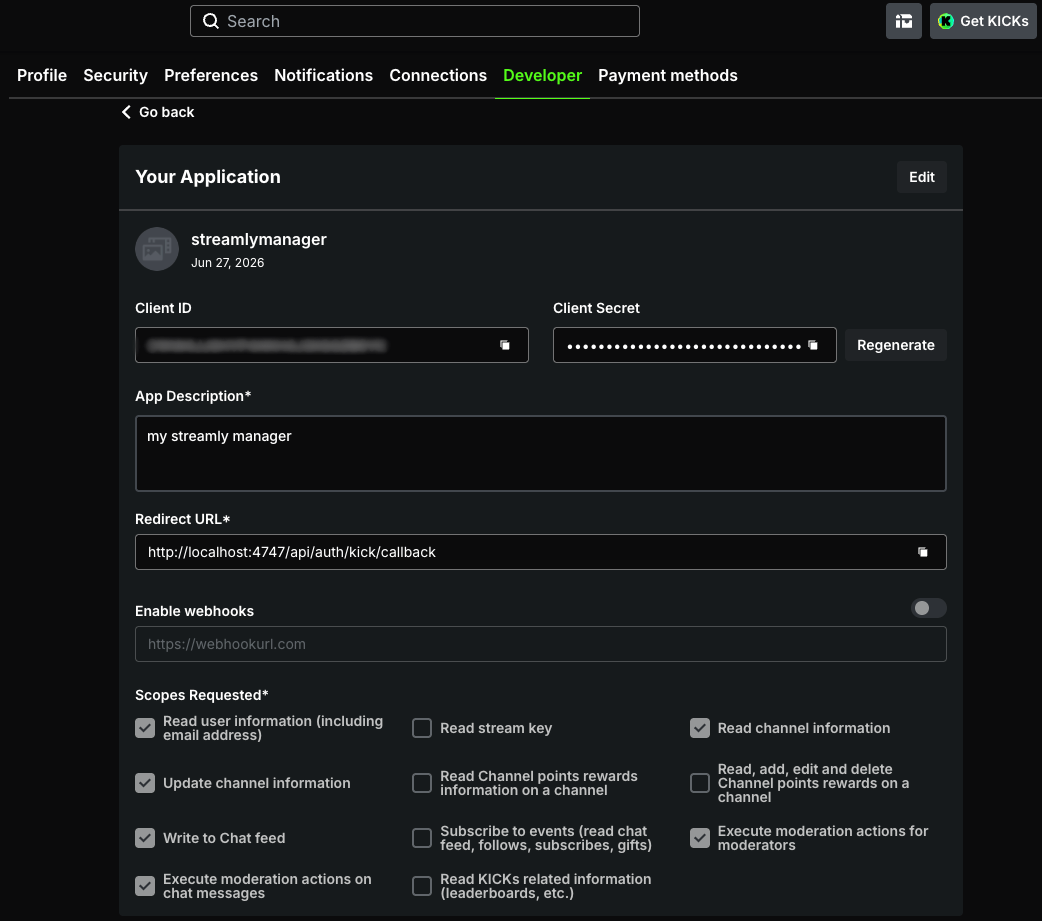
Task: Click the Your Application heading
Action: [x=207, y=177]
